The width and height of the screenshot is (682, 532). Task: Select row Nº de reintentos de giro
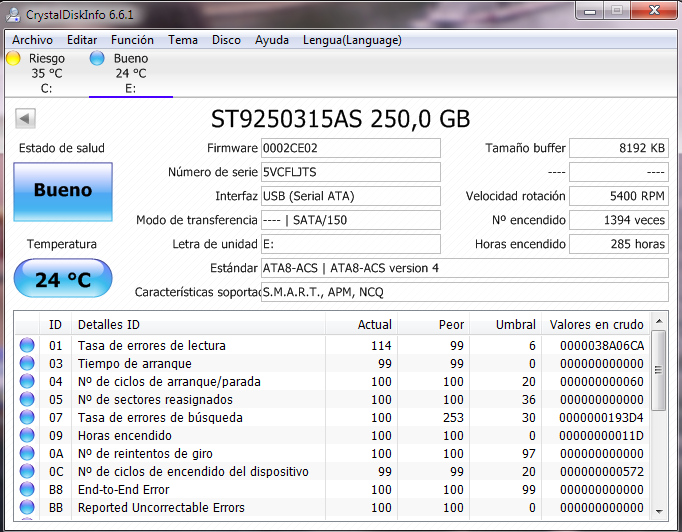coord(332,453)
